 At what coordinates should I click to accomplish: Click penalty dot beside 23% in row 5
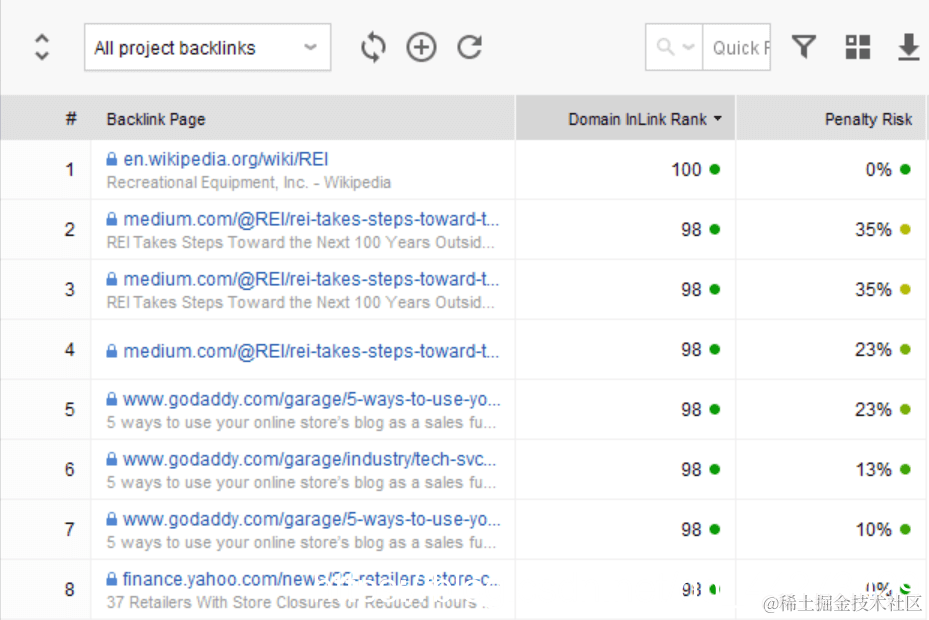click(x=905, y=409)
